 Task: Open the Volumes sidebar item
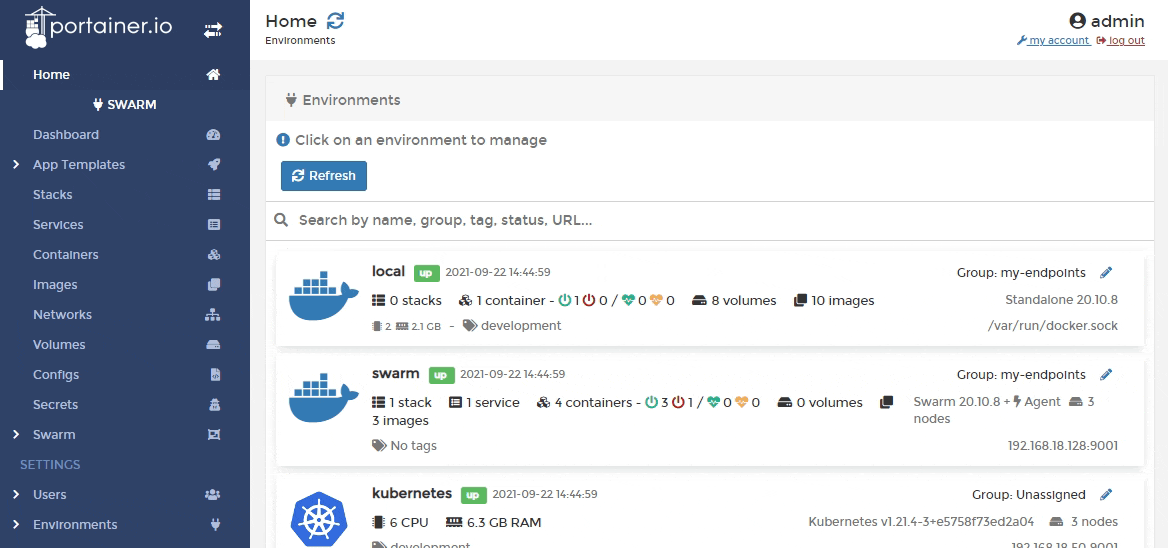coord(59,345)
